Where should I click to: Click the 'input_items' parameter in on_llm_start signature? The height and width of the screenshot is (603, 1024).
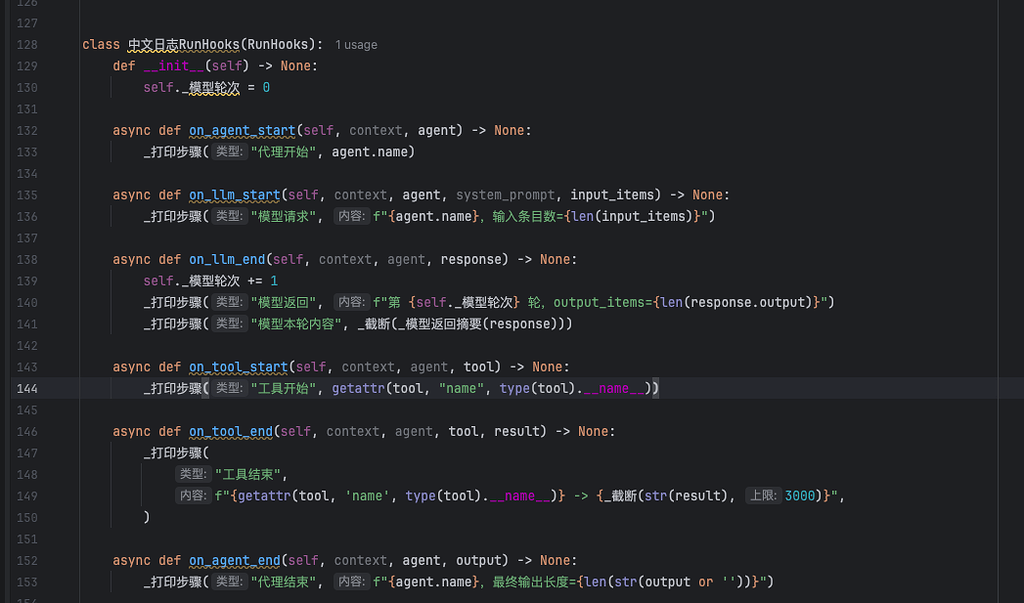pyautogui.click(x=612, y=195)
